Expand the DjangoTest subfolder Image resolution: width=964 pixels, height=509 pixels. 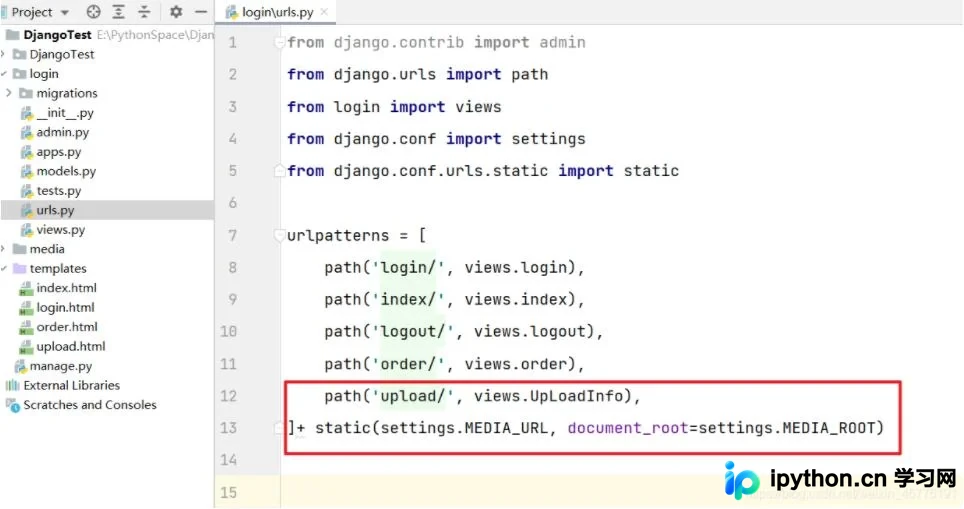pyautogui.click(x=3, y=54)
